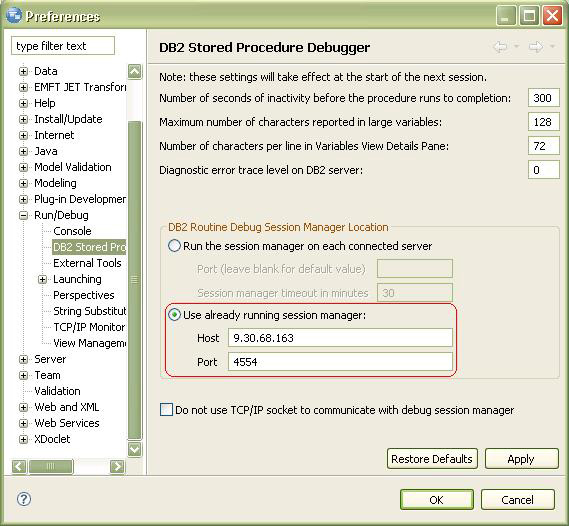Open the back history dropdown arrow
Image resolution: width=569 pixels, height=526 pixels.
click(x=516, y=46)
